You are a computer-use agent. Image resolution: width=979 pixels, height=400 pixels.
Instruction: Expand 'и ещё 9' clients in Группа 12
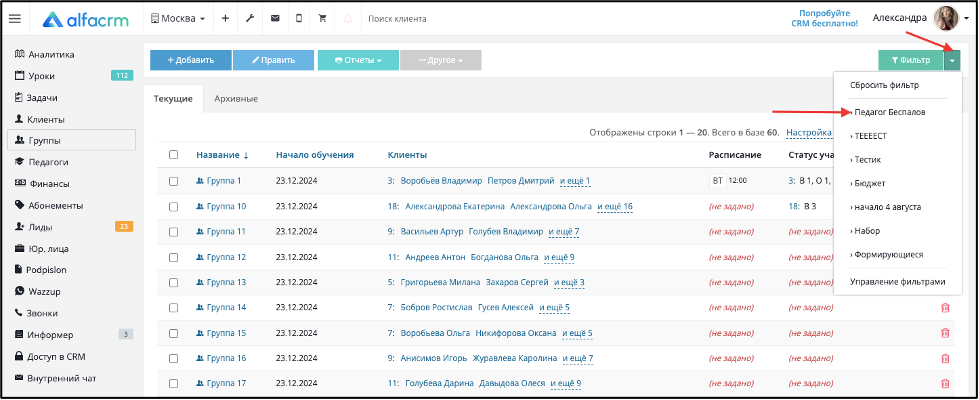(x=559, y=257)
